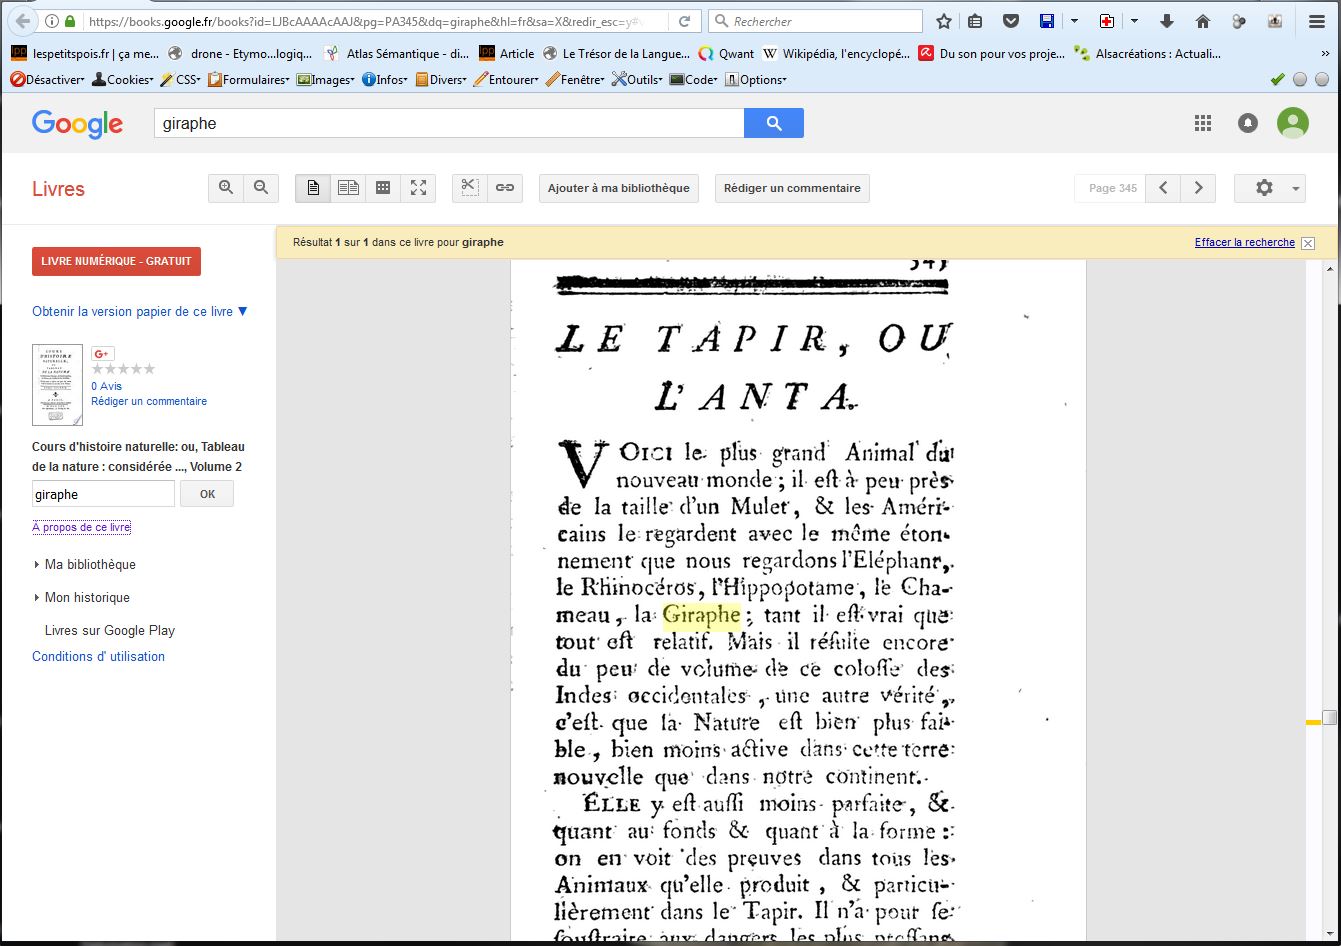Screen dimensions: 1341x946
Task: Switch to thumbnail grid view
Action: (383, 188)
